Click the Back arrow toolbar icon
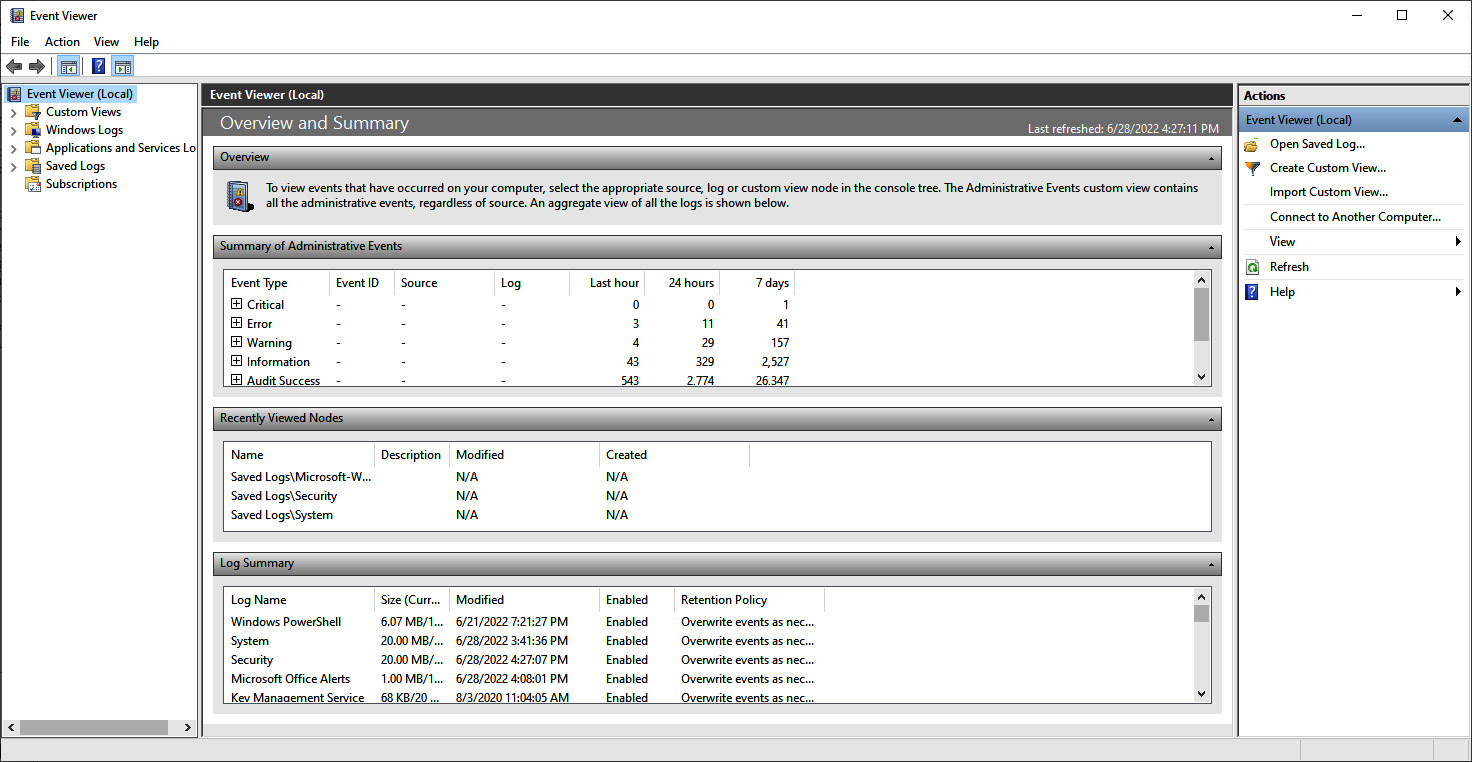The height and width of the screenshot is (762, 1472). (x=14, y=67)
